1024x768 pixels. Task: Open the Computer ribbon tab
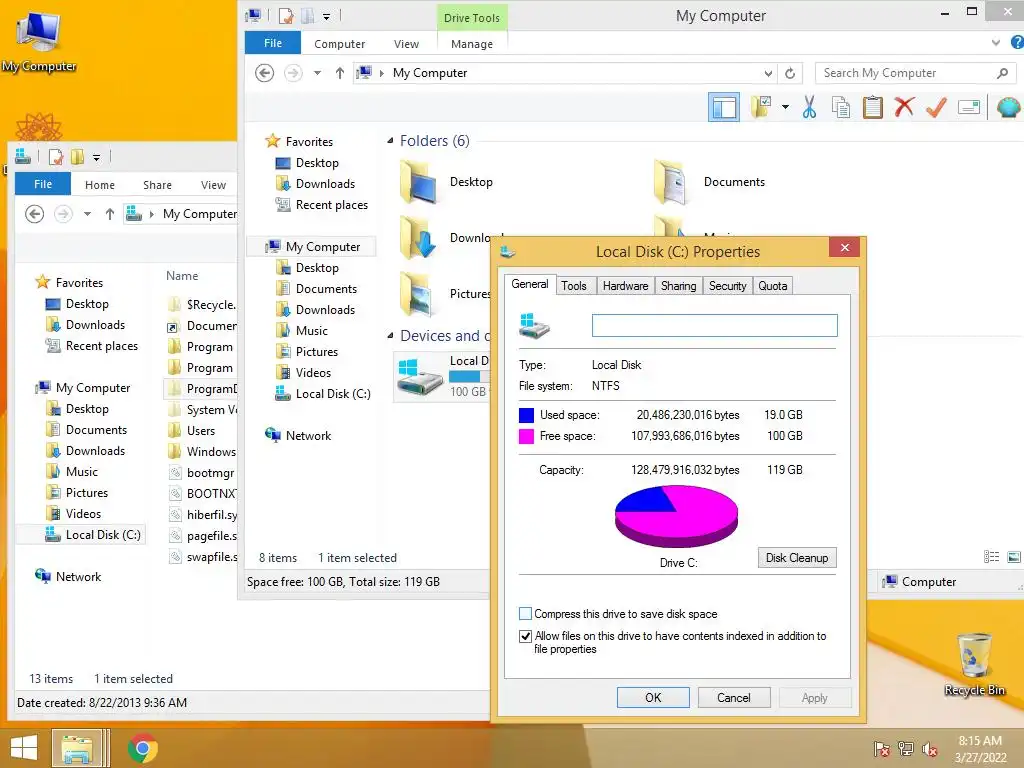pos(340,44)
